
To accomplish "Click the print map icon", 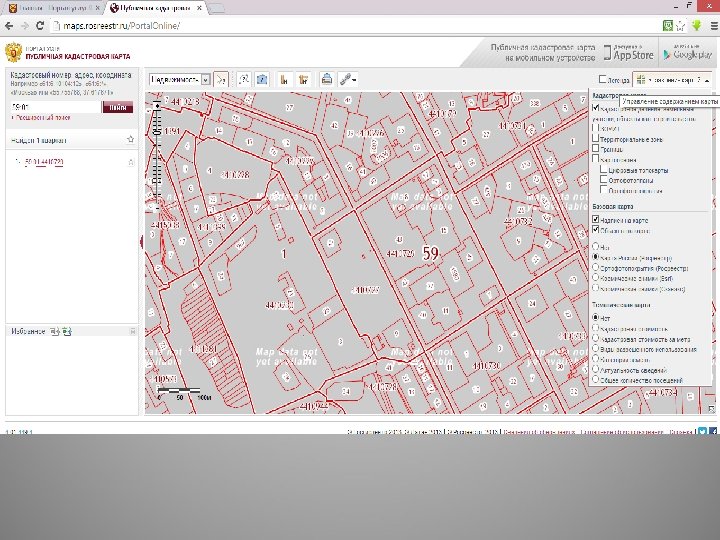I will click(326, 79).
